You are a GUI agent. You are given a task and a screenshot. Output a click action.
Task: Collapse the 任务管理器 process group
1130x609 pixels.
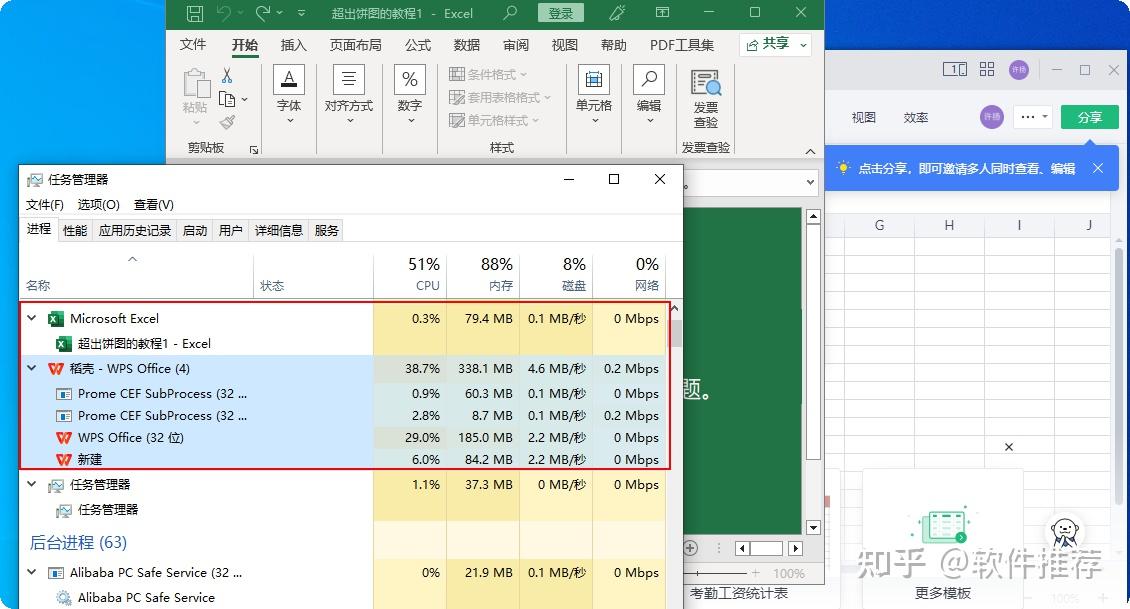click(32, 484)
